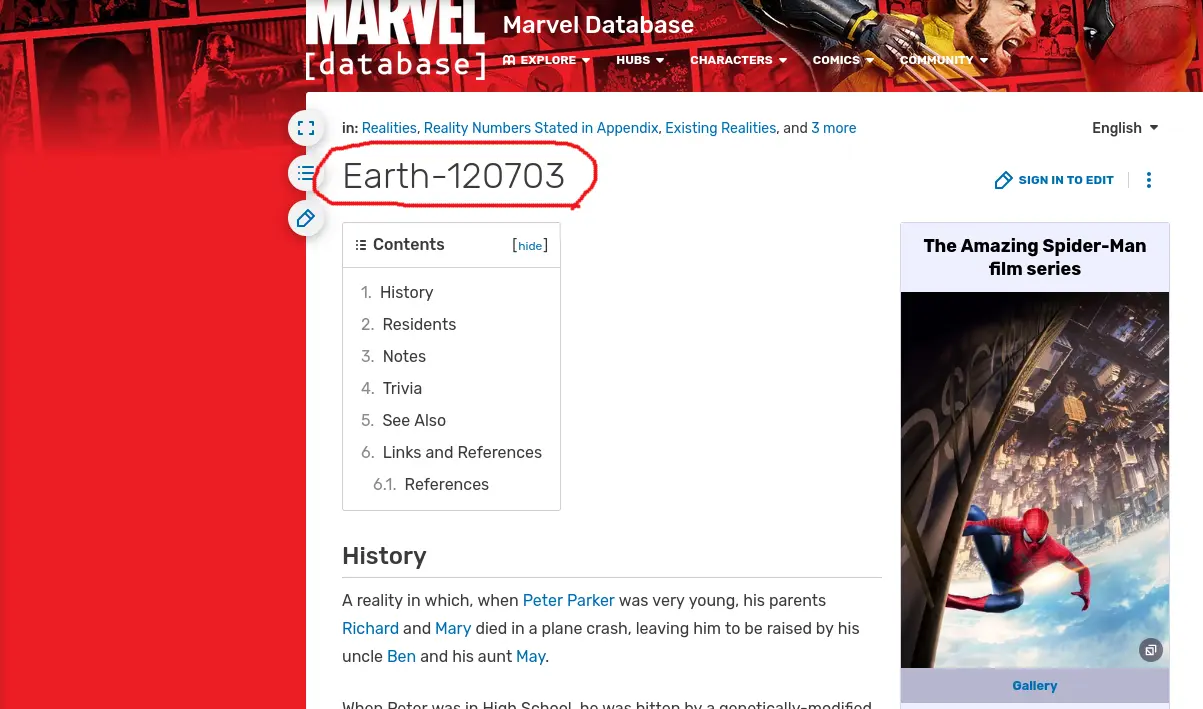Click the pencil edit icon on sidebar
1203x709 pixels.
point(306,218)
